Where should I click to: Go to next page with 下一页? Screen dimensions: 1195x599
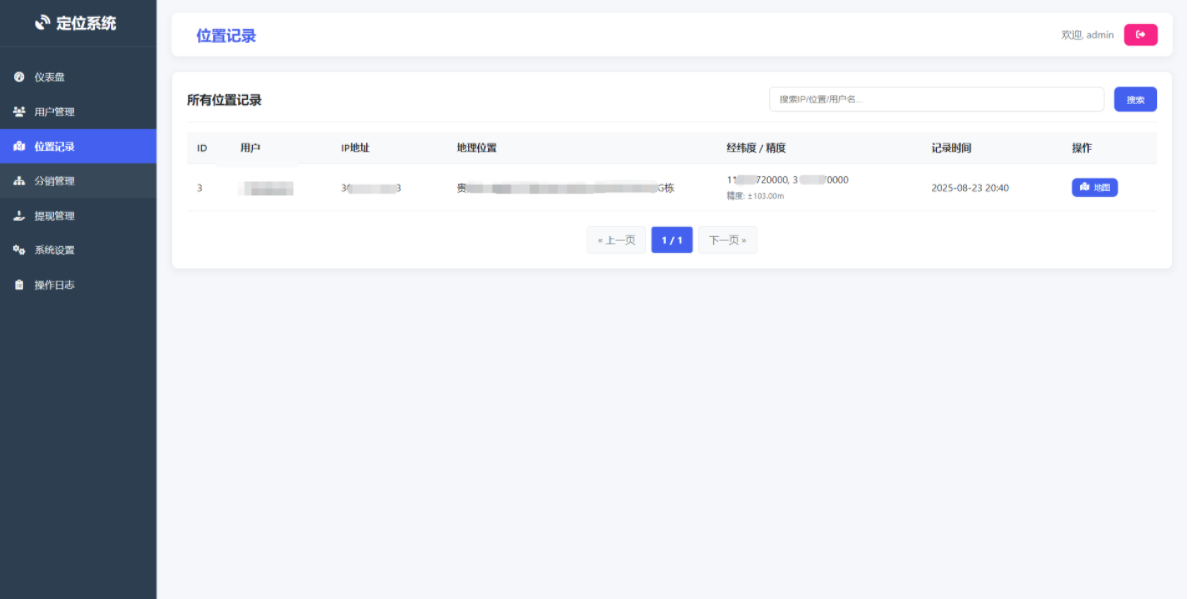coord(727,240)
